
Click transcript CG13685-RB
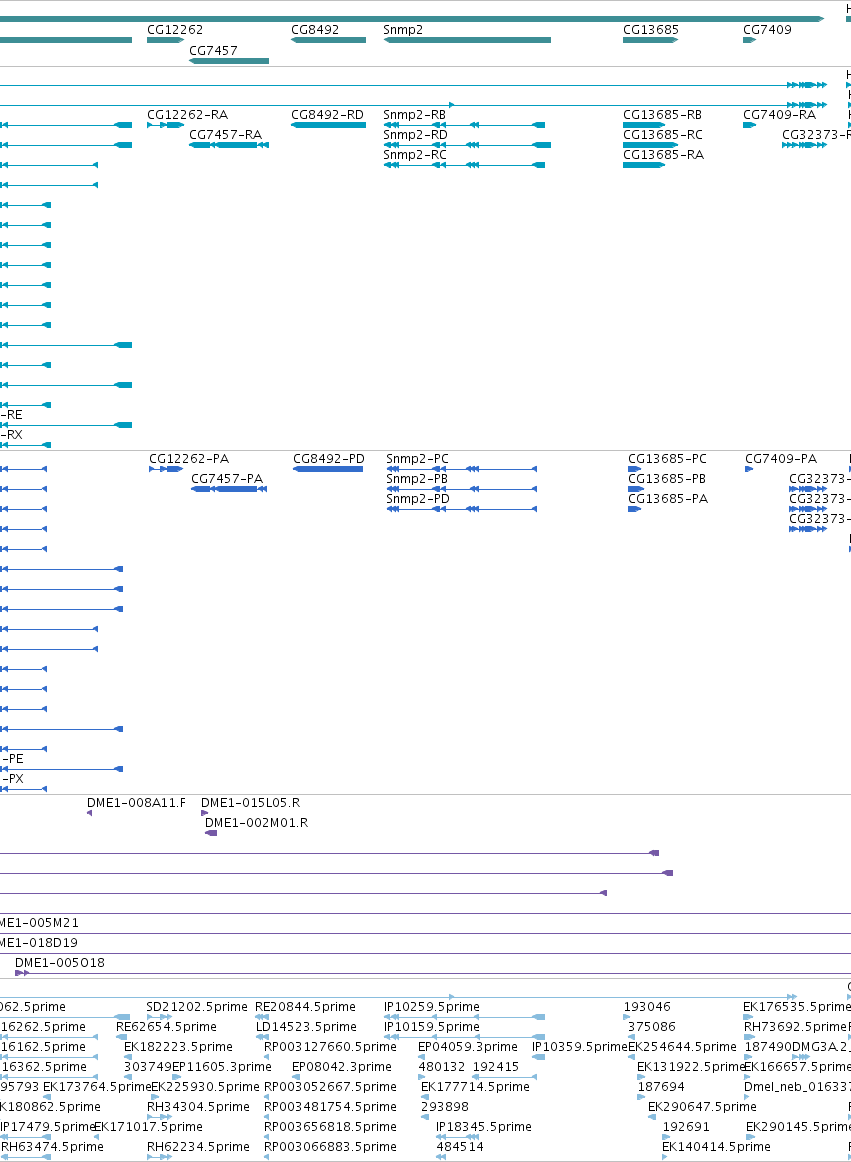(663, 115)
